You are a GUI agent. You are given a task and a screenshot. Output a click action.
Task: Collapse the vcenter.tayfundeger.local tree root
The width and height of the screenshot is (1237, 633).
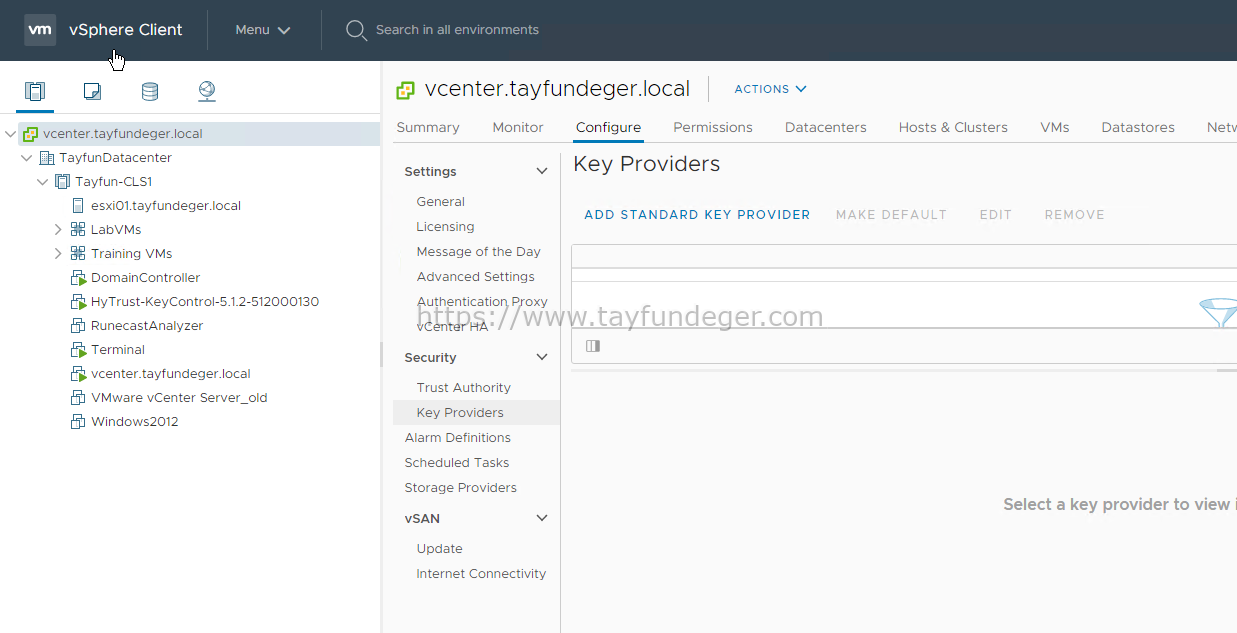point(10,134)
